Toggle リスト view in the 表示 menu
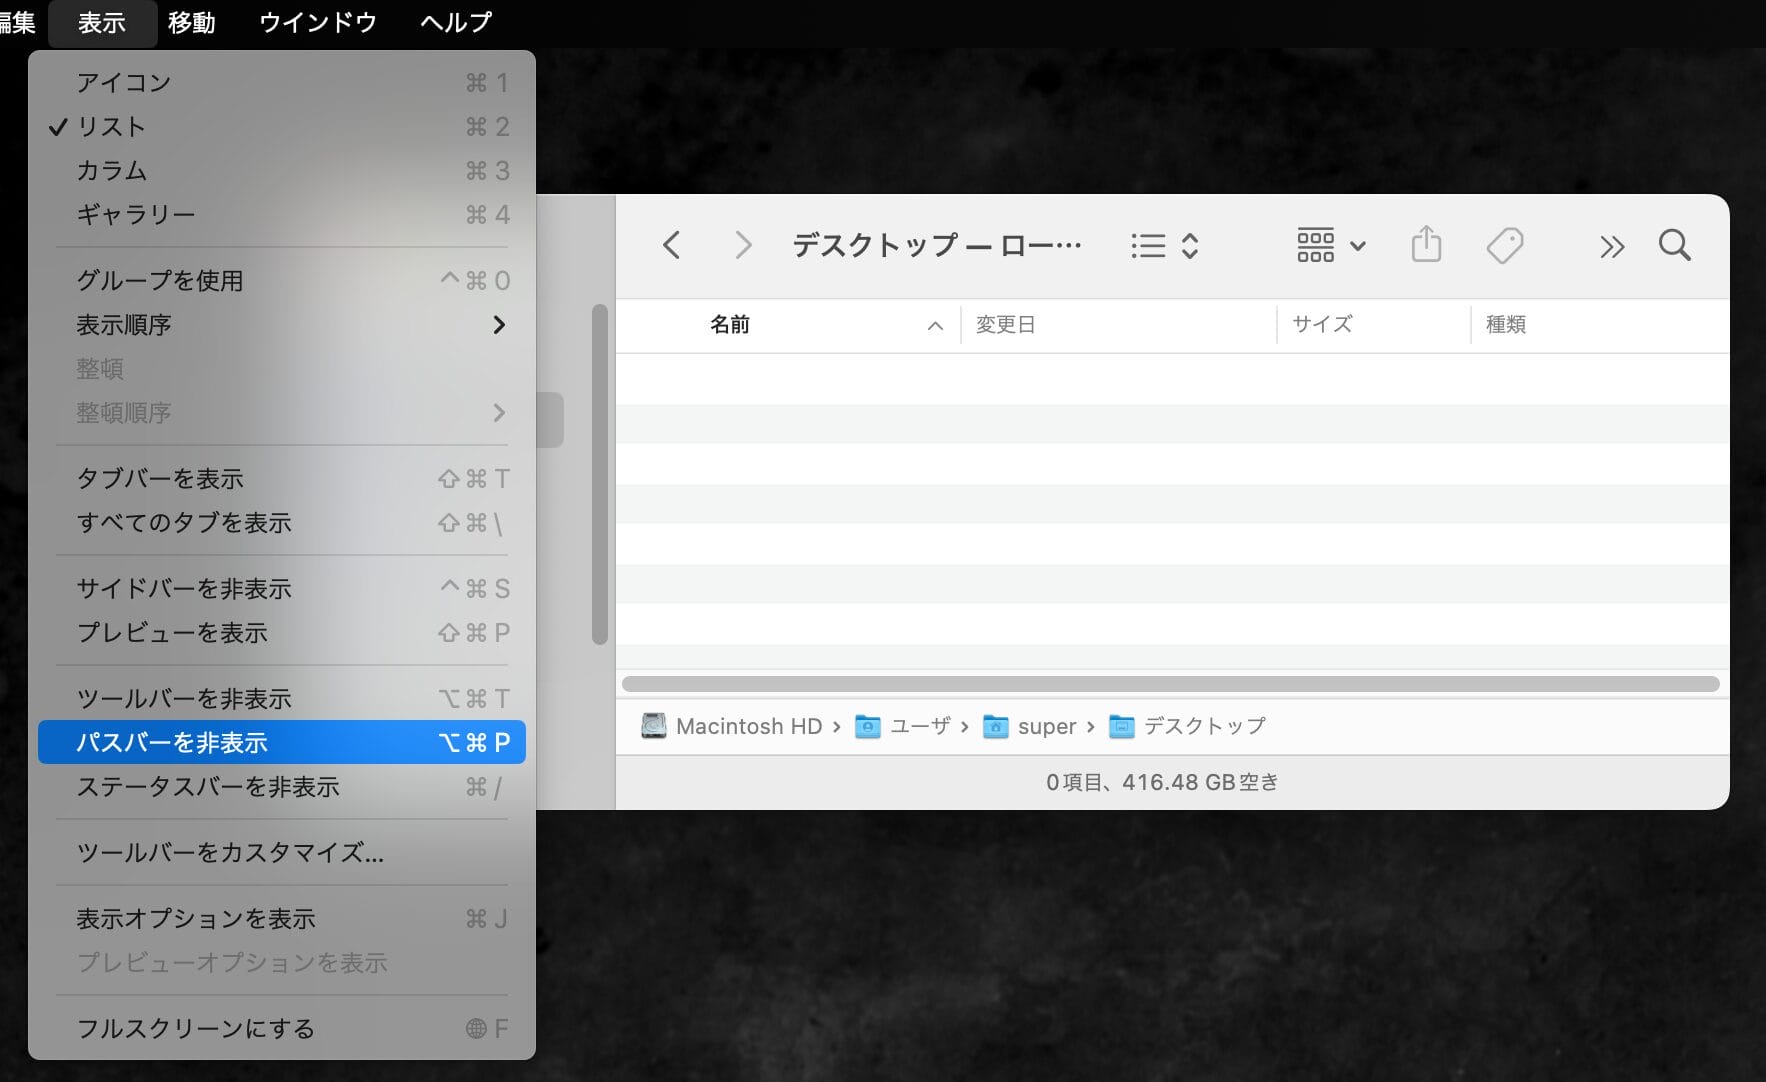Screen dimensions: 1766x1082 (110, 126)
